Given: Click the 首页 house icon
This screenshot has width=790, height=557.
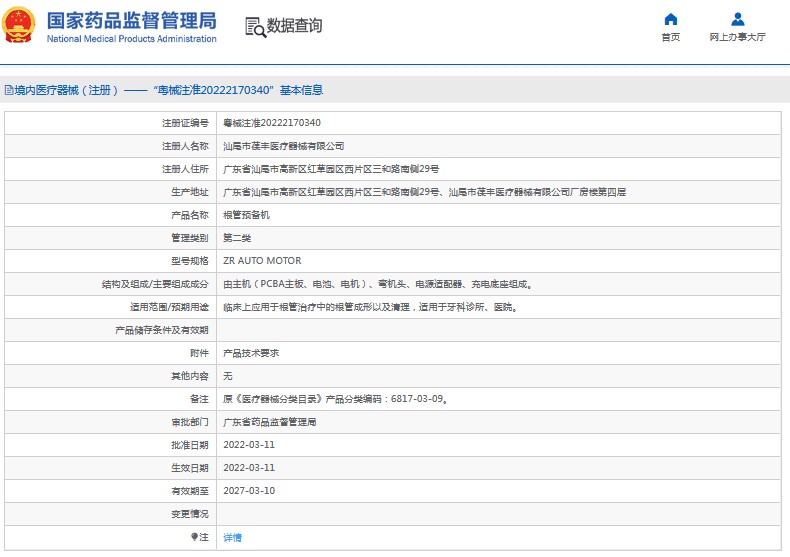Looking at the screenshot, I should [671, 19].
